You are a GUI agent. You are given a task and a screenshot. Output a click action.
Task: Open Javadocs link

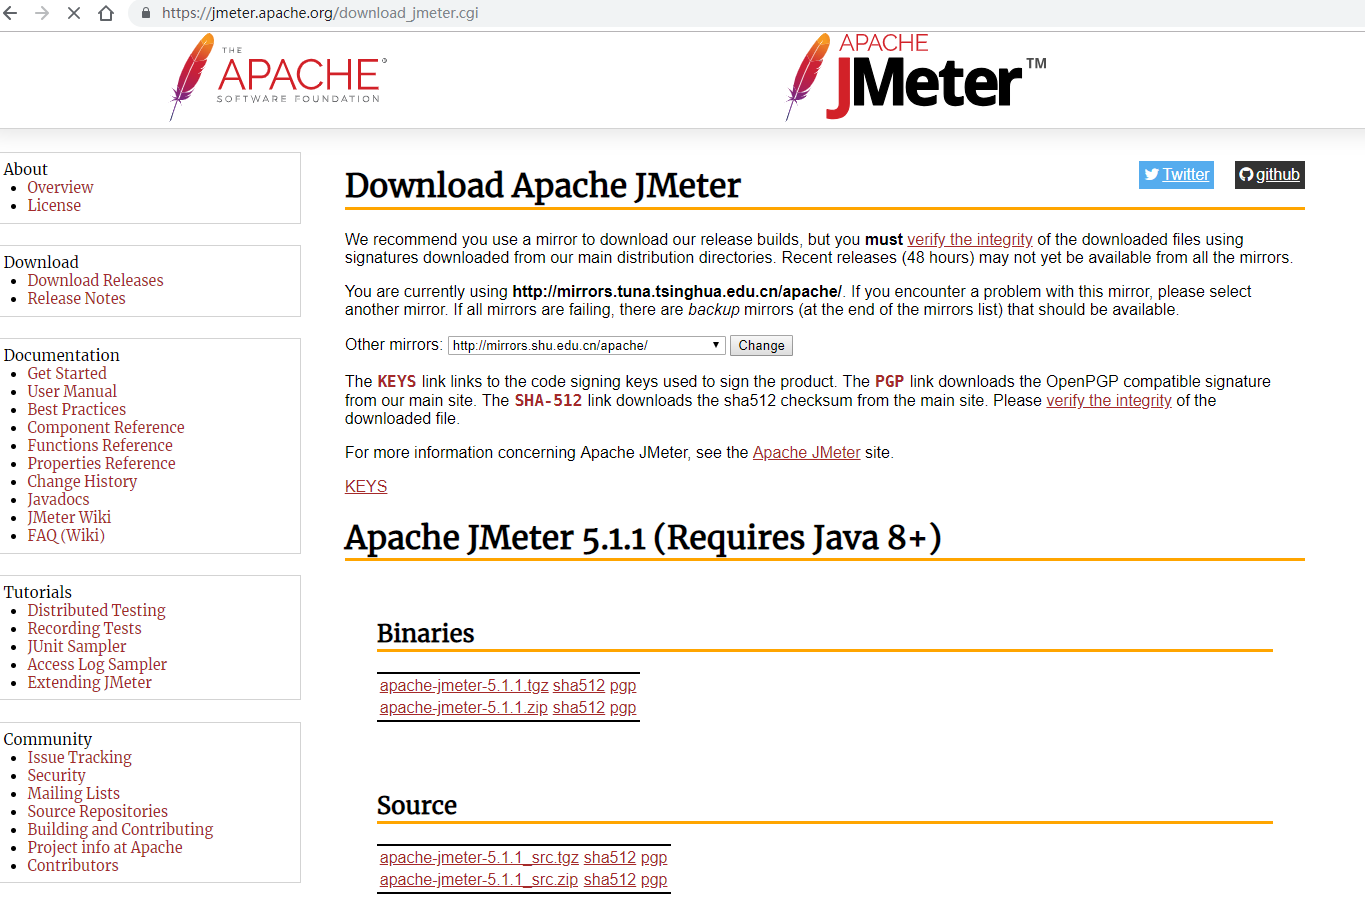coord(58,499)
